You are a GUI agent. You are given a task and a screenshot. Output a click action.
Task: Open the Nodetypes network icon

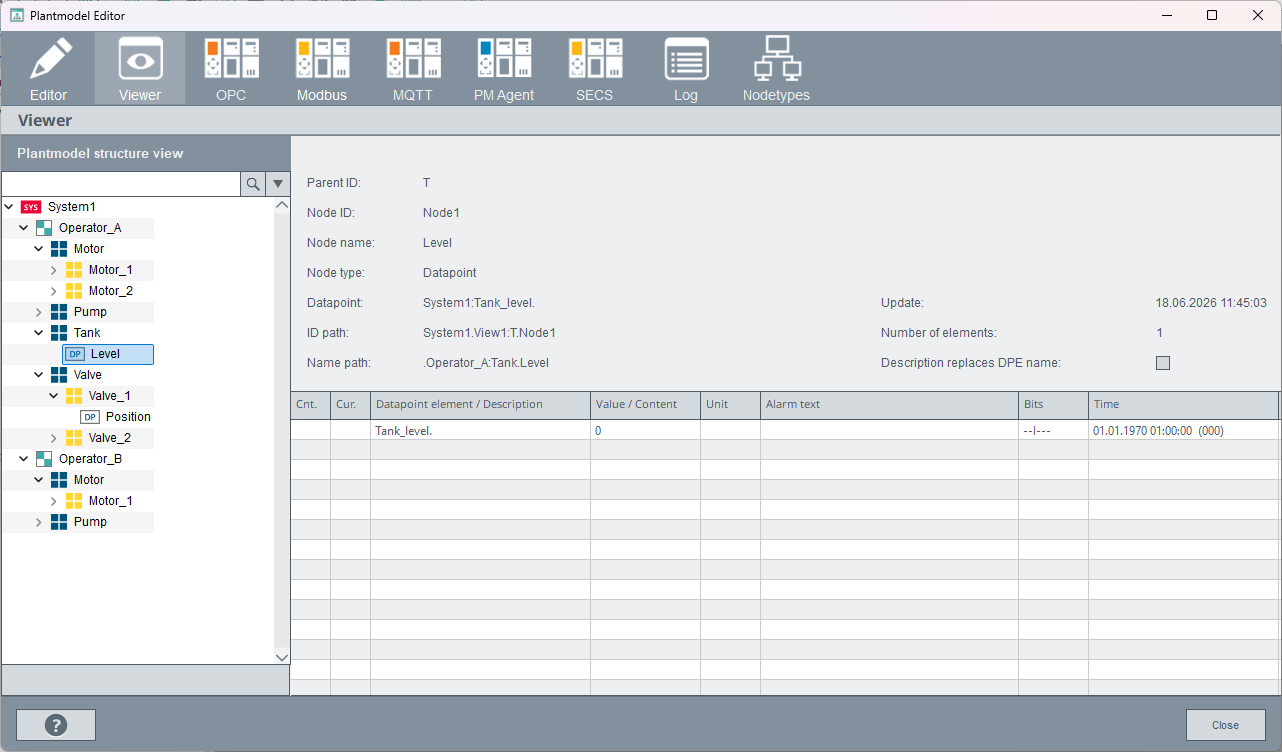(x=777, y=58)
